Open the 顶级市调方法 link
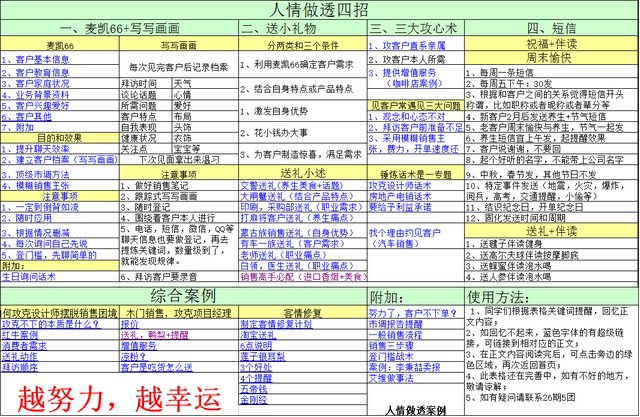This screenshot has width=640, height=417. 35,175
